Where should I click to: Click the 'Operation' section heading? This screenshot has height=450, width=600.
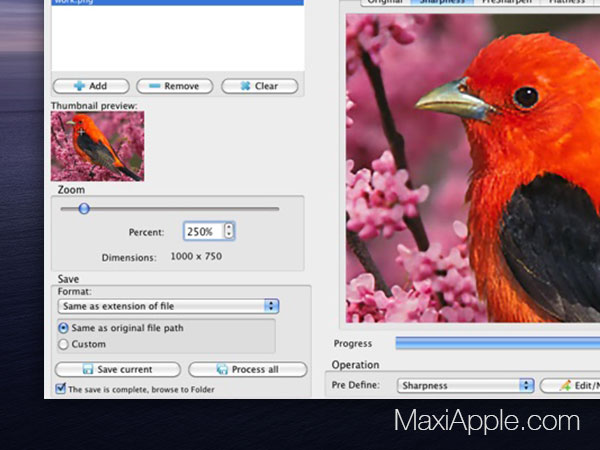[355, 365]
